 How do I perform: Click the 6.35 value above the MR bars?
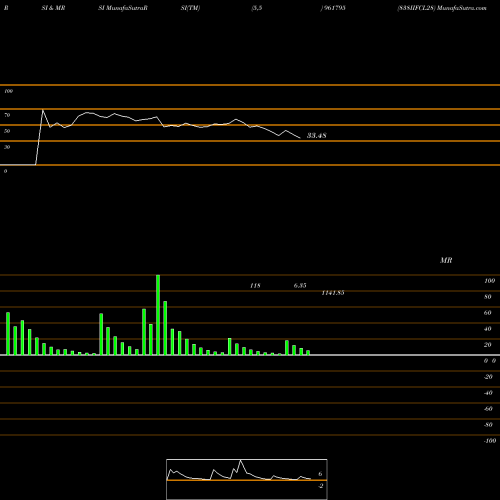(300, 286)
